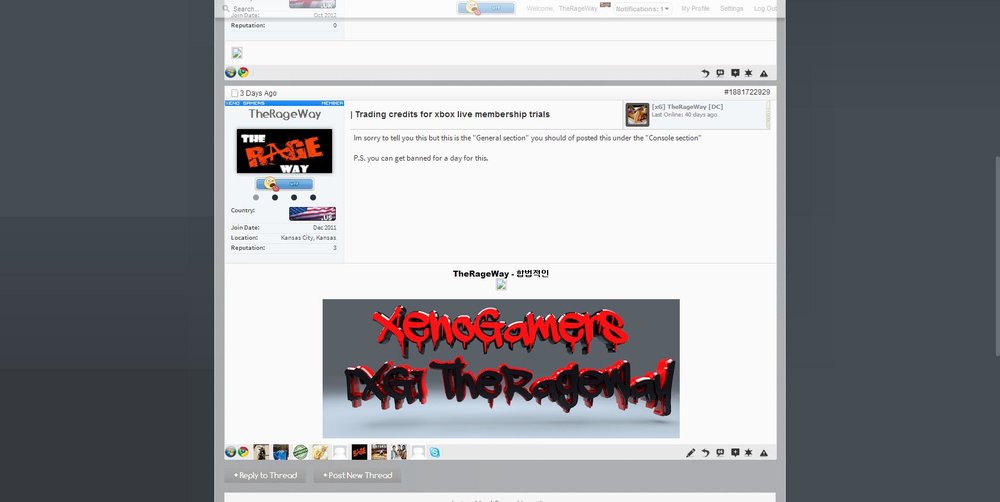
Task: Click the reply arrow icon on TheRageWay's post
Action: [x=705, y=453]
